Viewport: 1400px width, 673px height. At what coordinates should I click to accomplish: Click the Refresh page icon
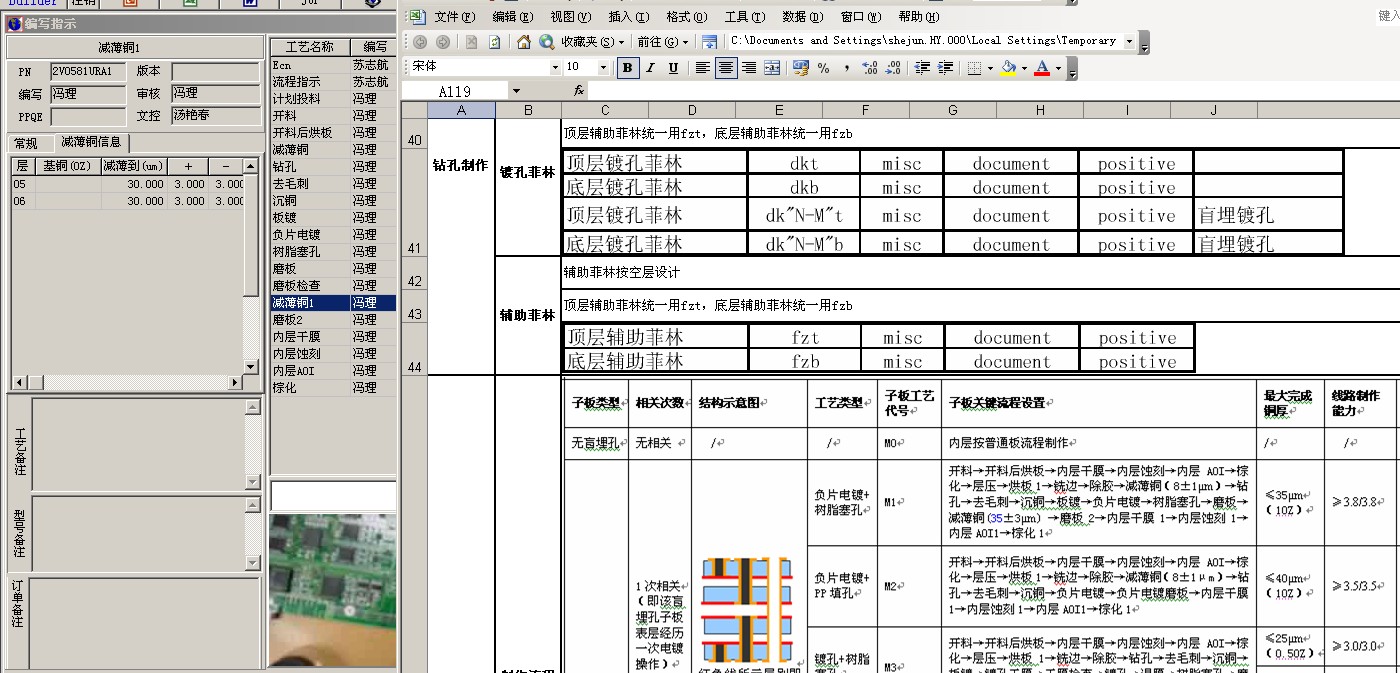click(x=494, y=42)
